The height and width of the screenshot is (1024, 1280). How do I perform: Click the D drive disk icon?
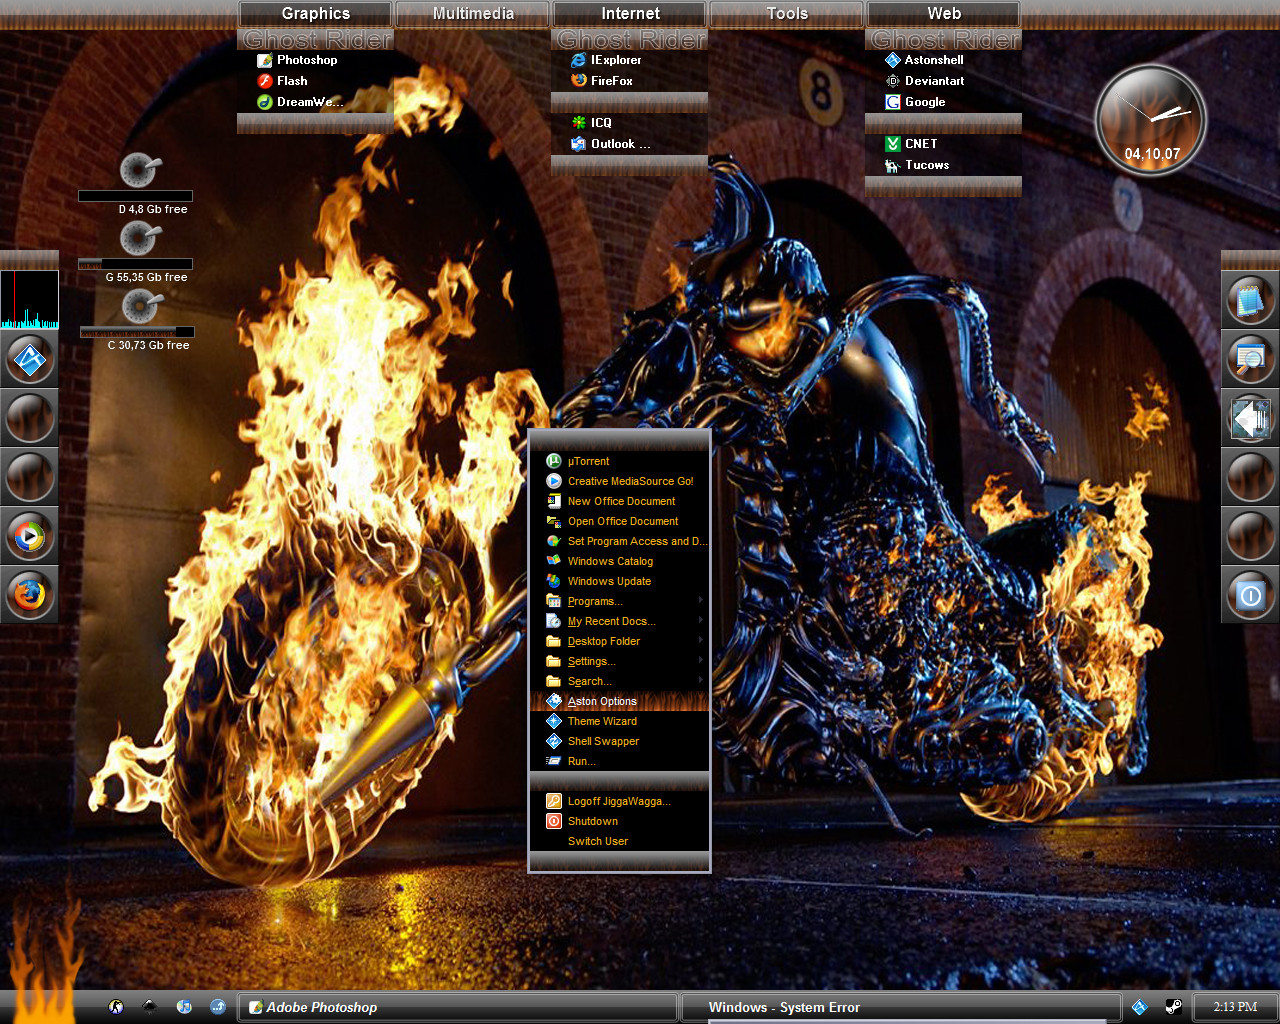(140, 170)
